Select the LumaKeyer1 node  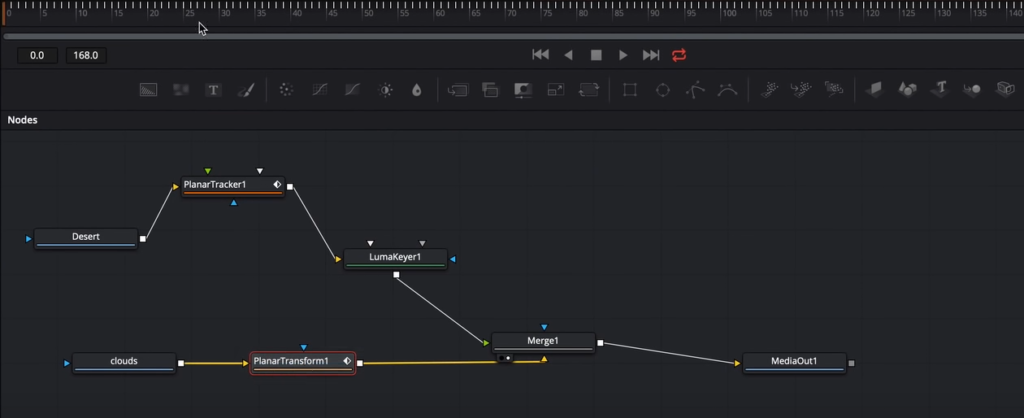pos(395,259)
